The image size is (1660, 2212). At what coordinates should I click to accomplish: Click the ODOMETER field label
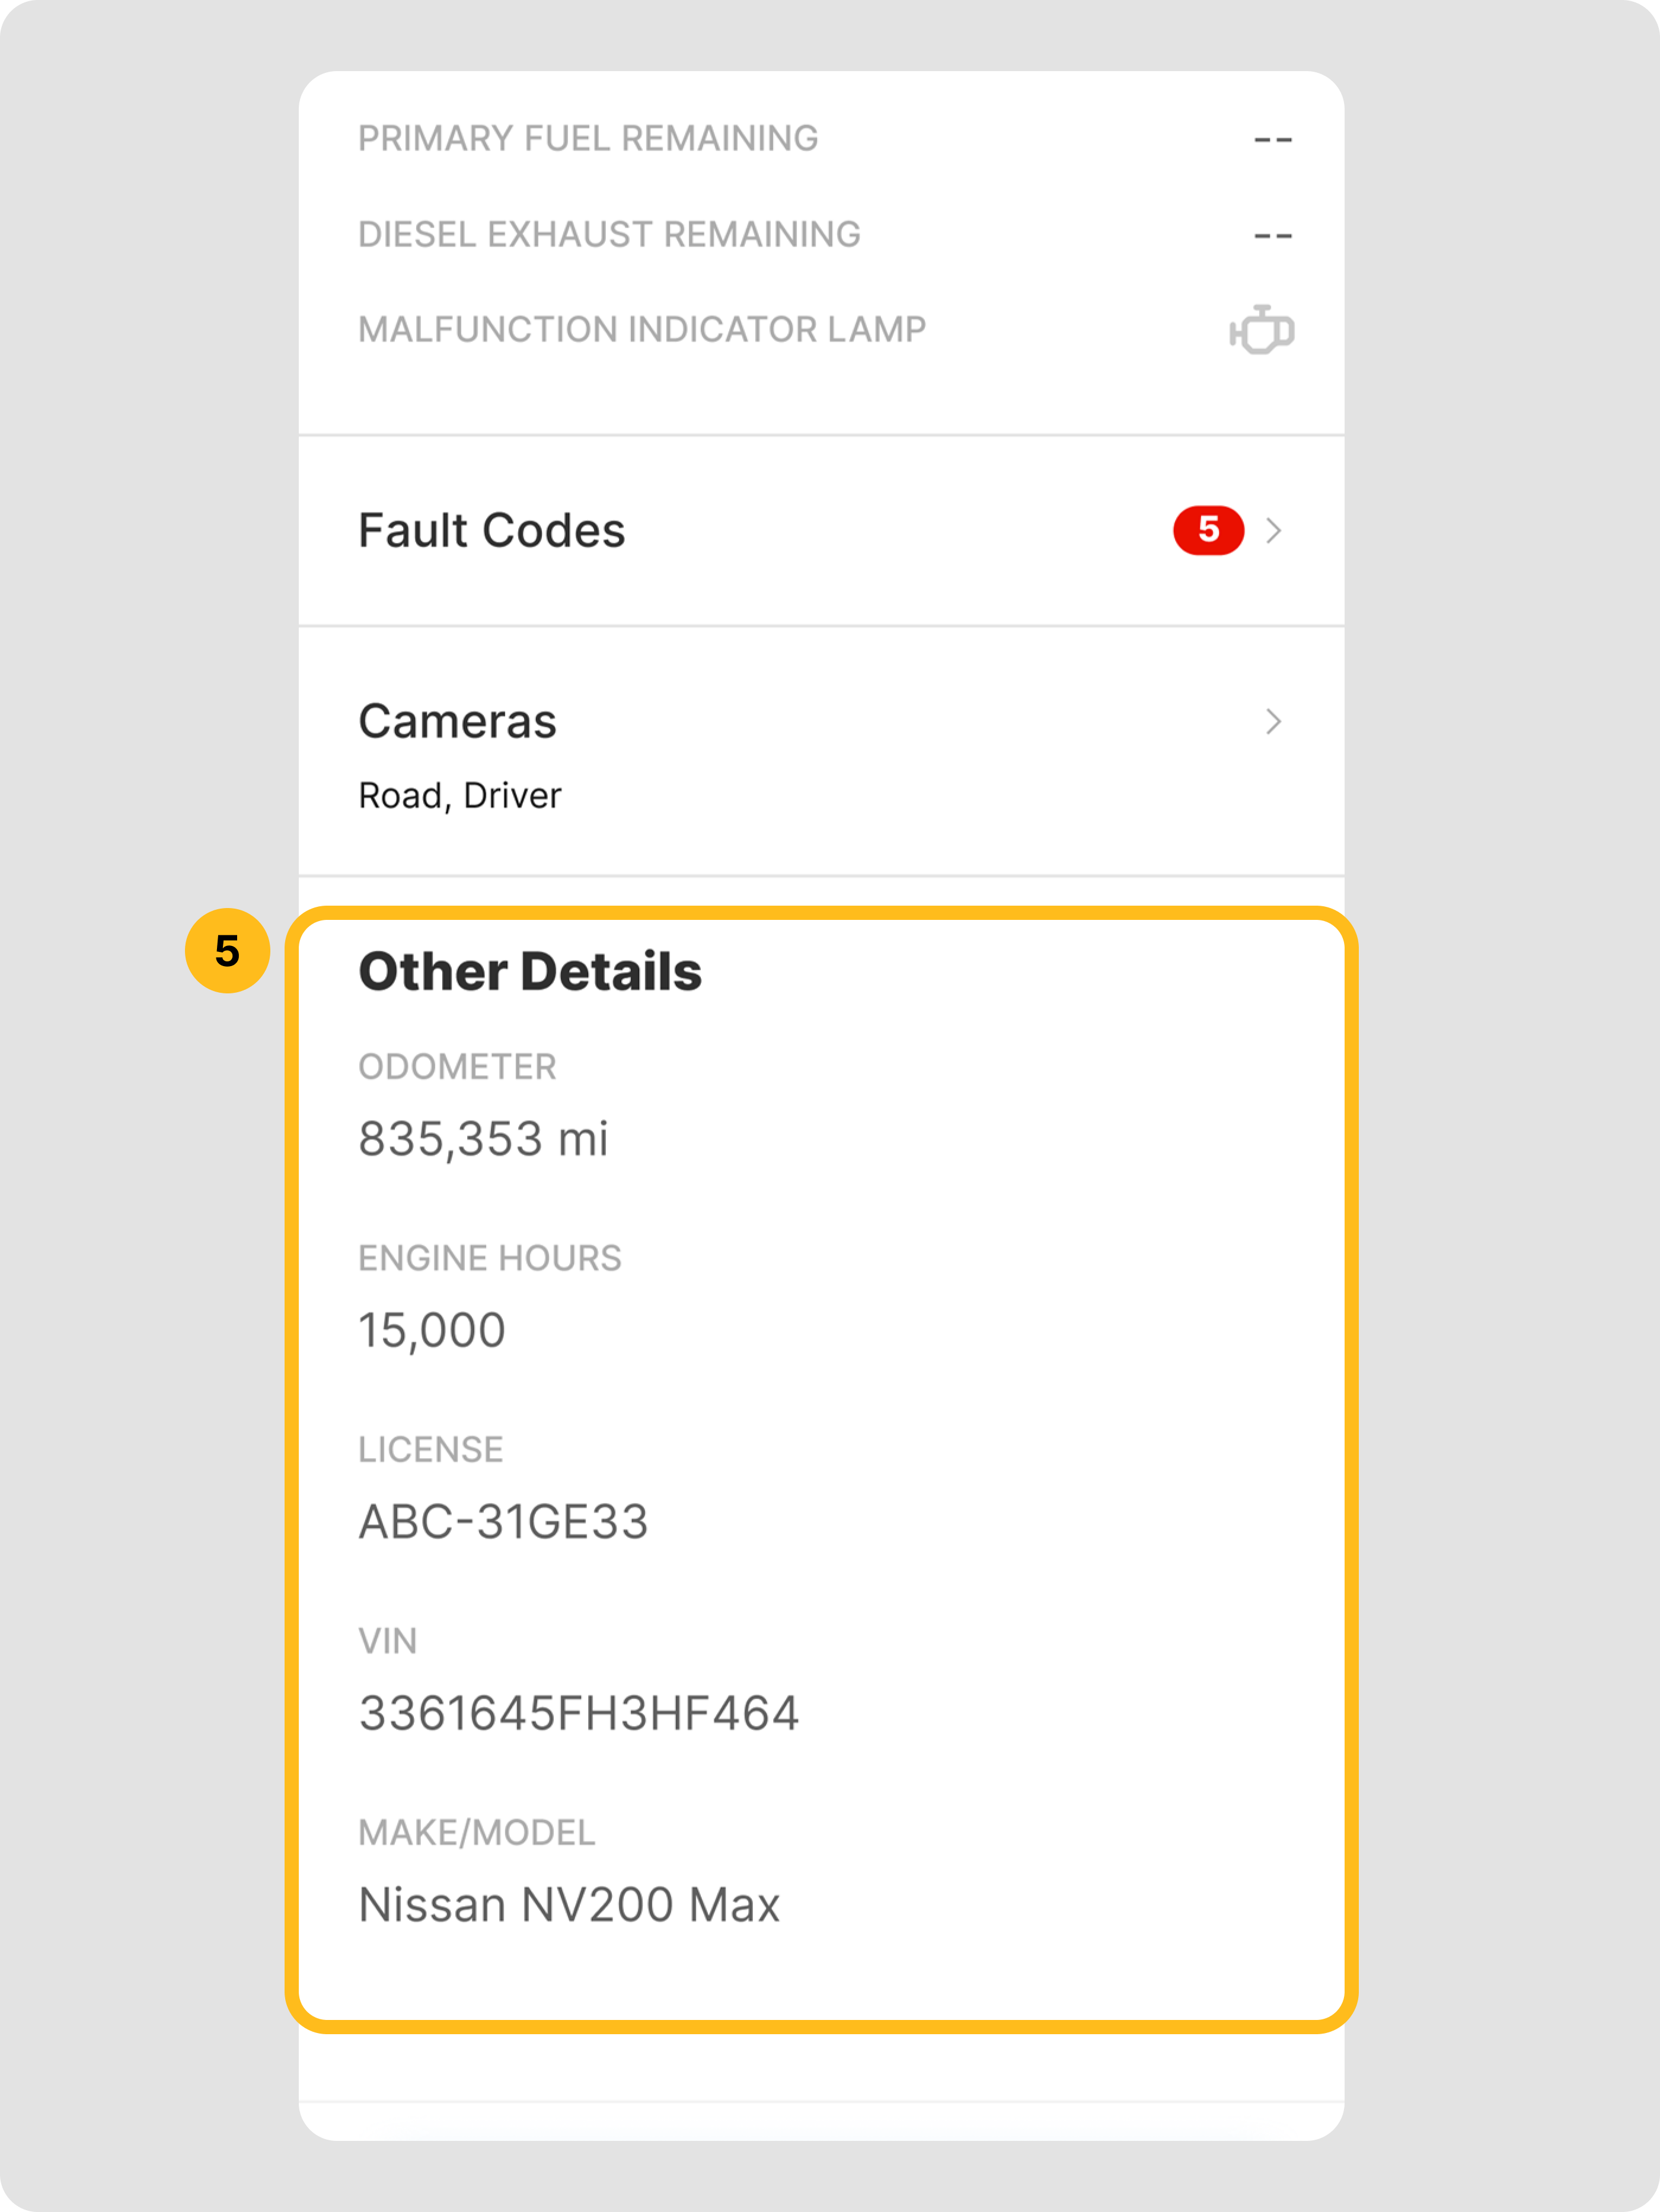(x=457, y=1067)
